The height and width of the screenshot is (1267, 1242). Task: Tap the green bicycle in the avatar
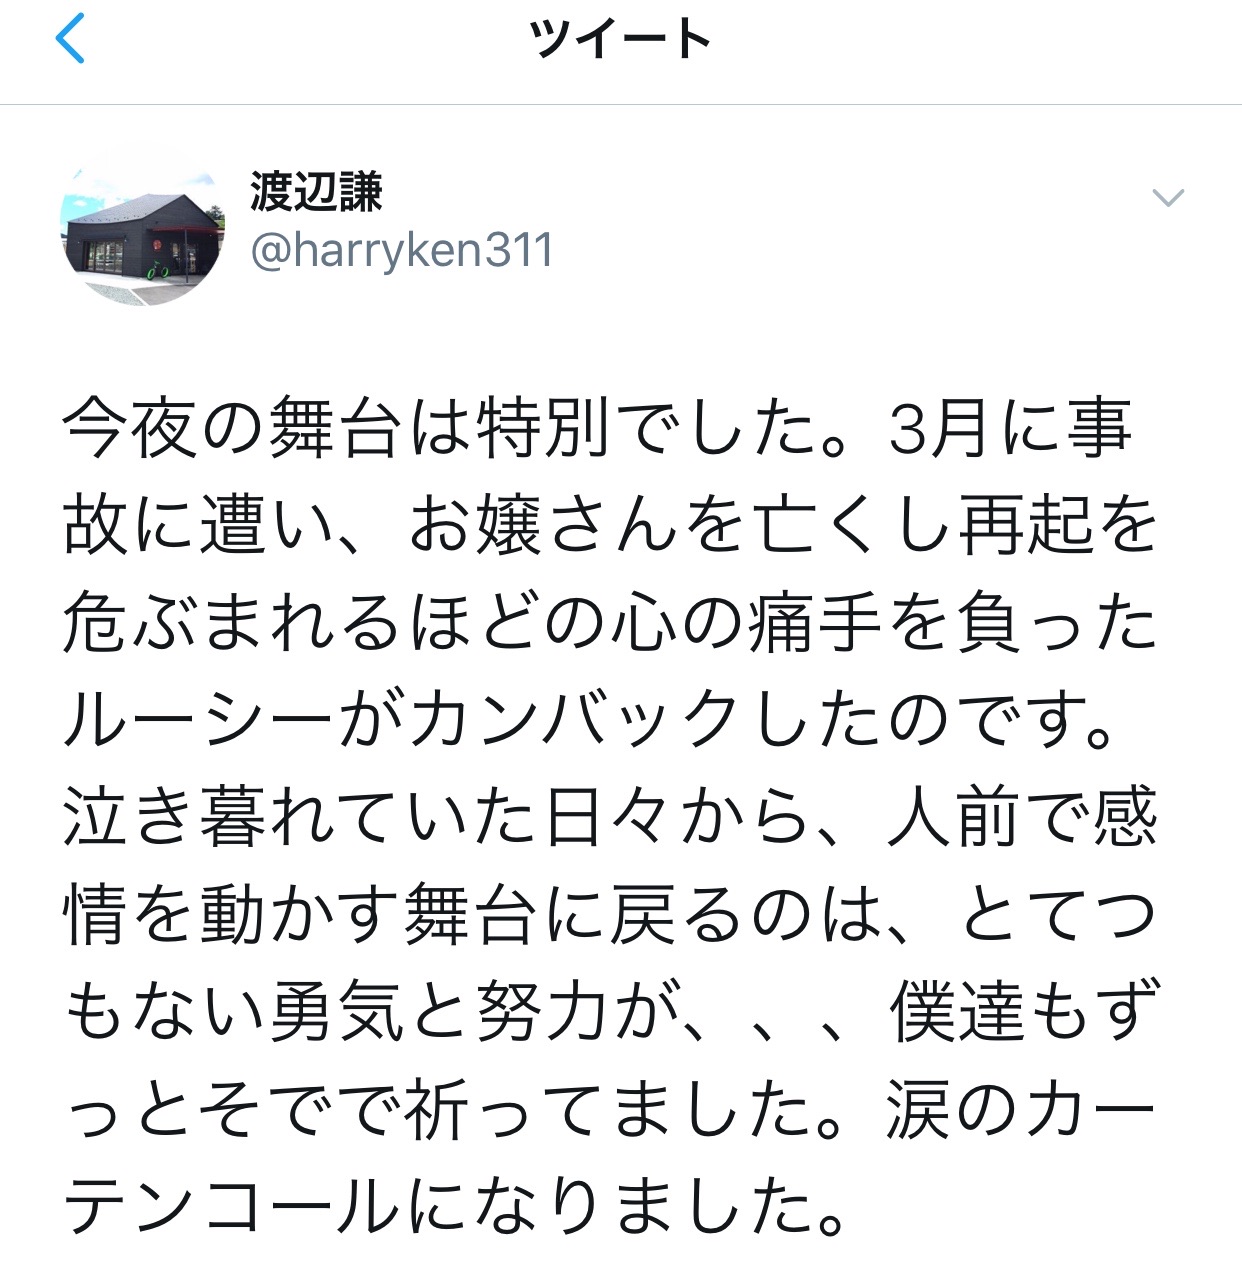click(x=156, y=270)
